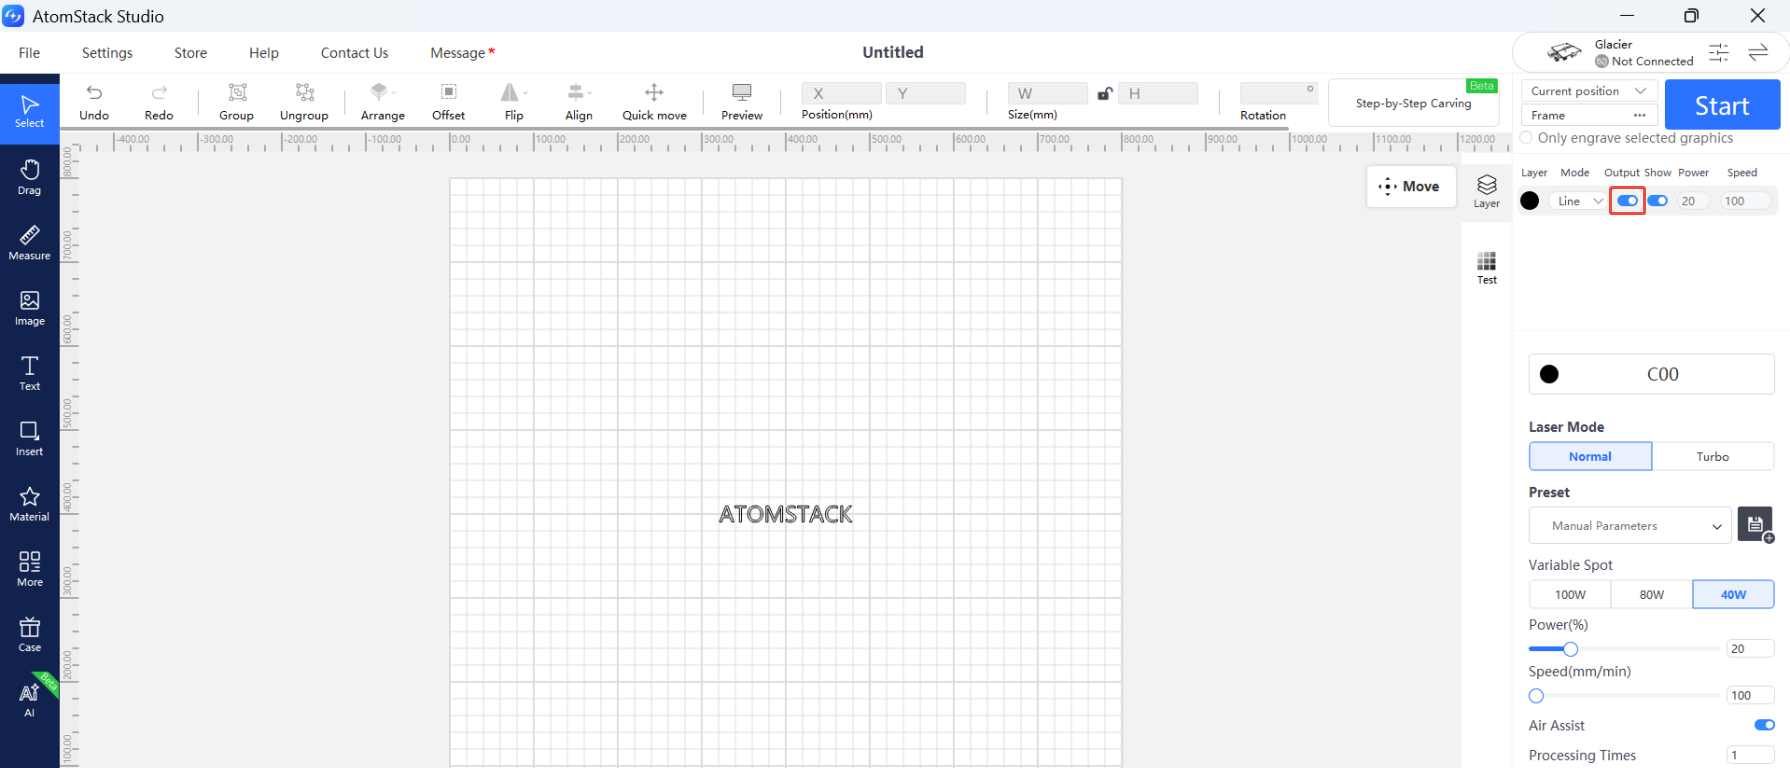The image size is (1790, 768).
Task: Toggle the layer Show switch
Action: [1658, 201]
